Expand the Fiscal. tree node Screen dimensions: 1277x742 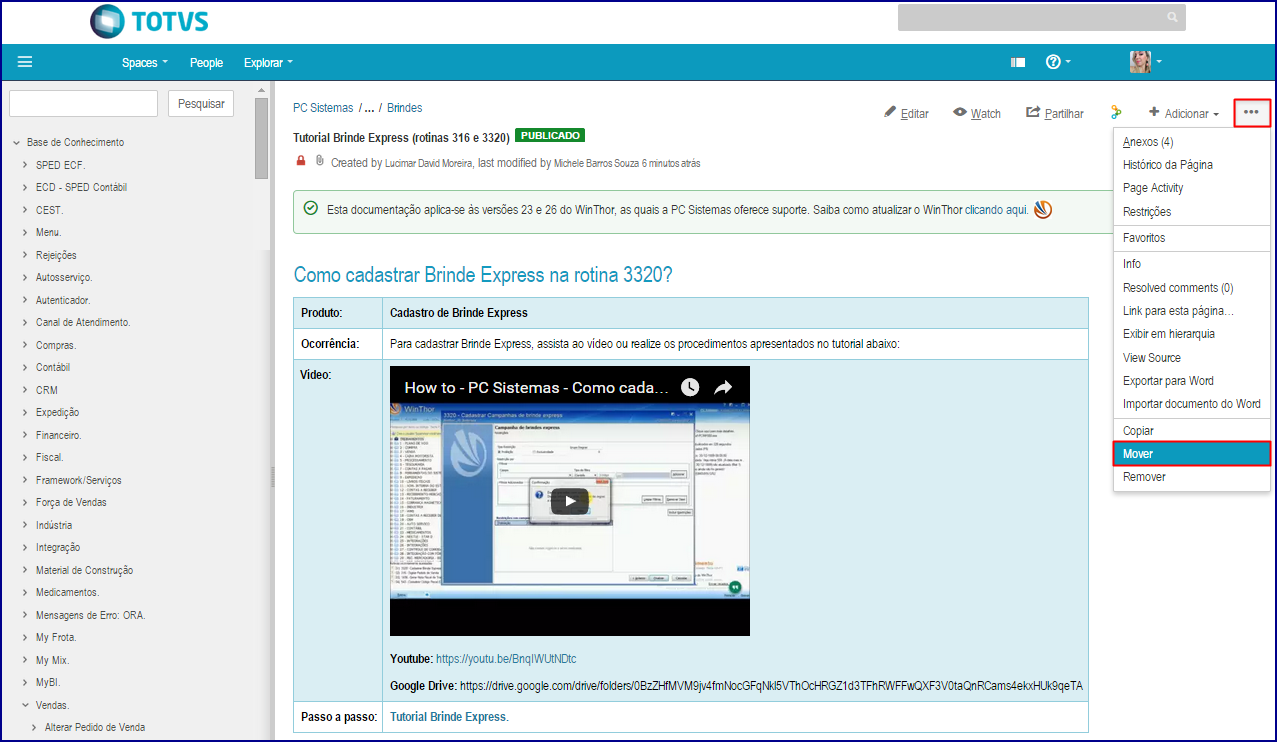26,457
